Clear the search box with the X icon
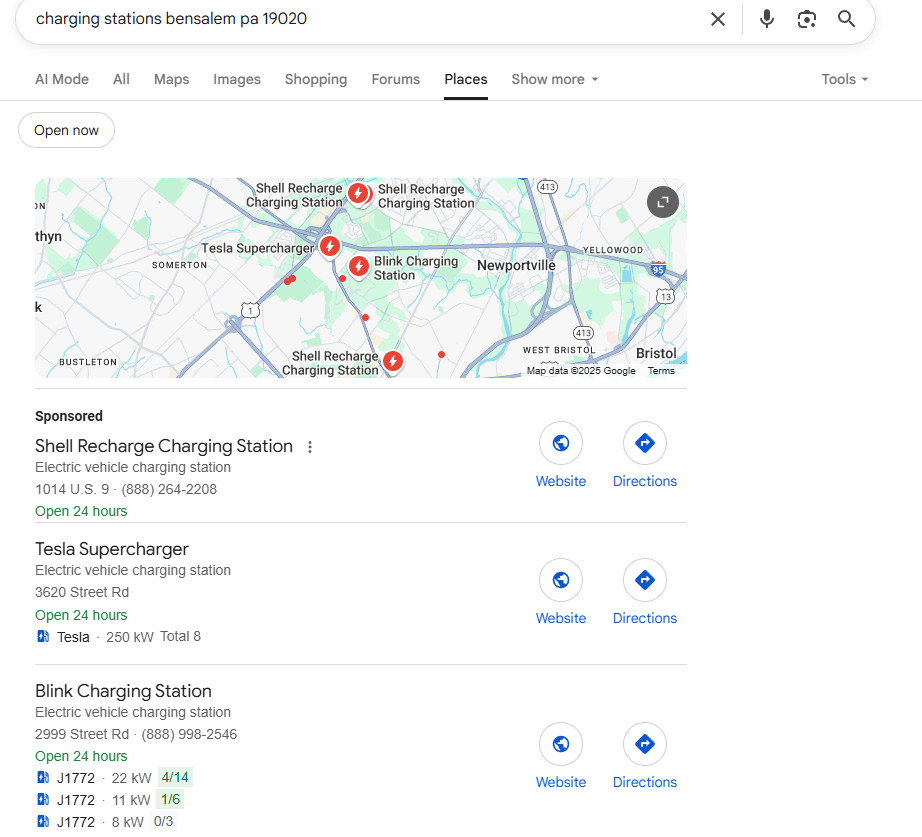This screenshot has height=837, width=922. coord(717,19)
